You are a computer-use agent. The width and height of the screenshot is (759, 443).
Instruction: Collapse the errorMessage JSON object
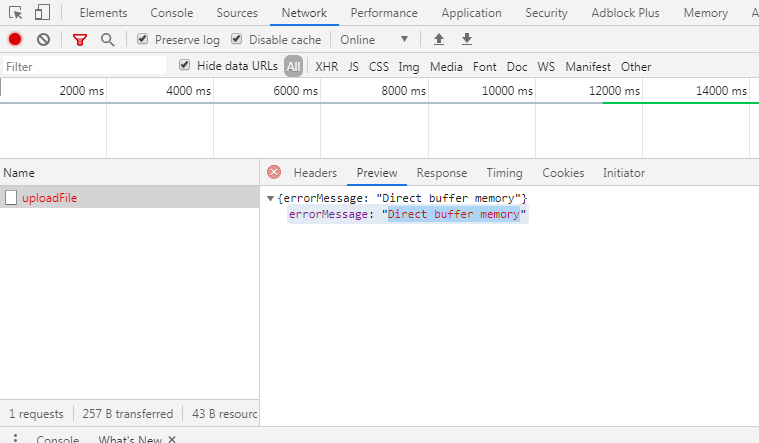click(x=271, y=199)
